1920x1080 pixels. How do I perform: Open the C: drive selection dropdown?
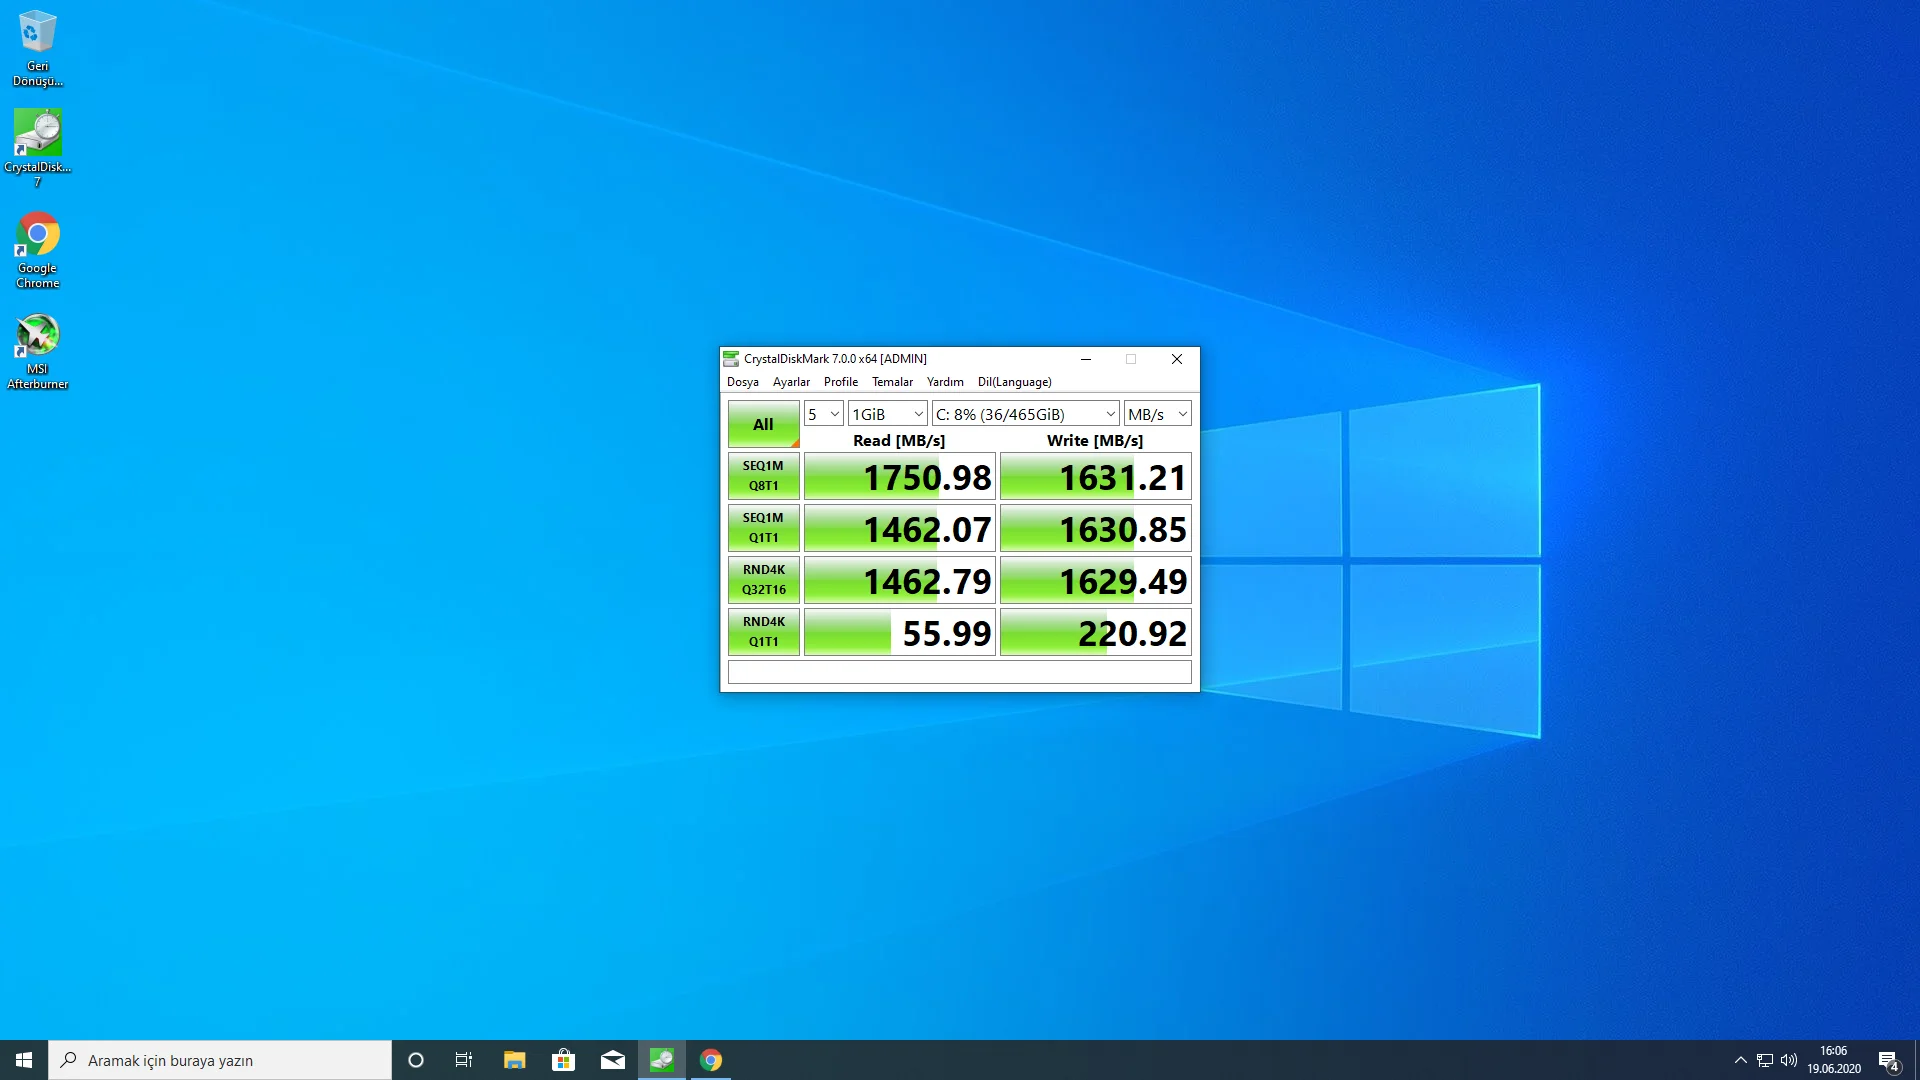tap(1025, 414)
